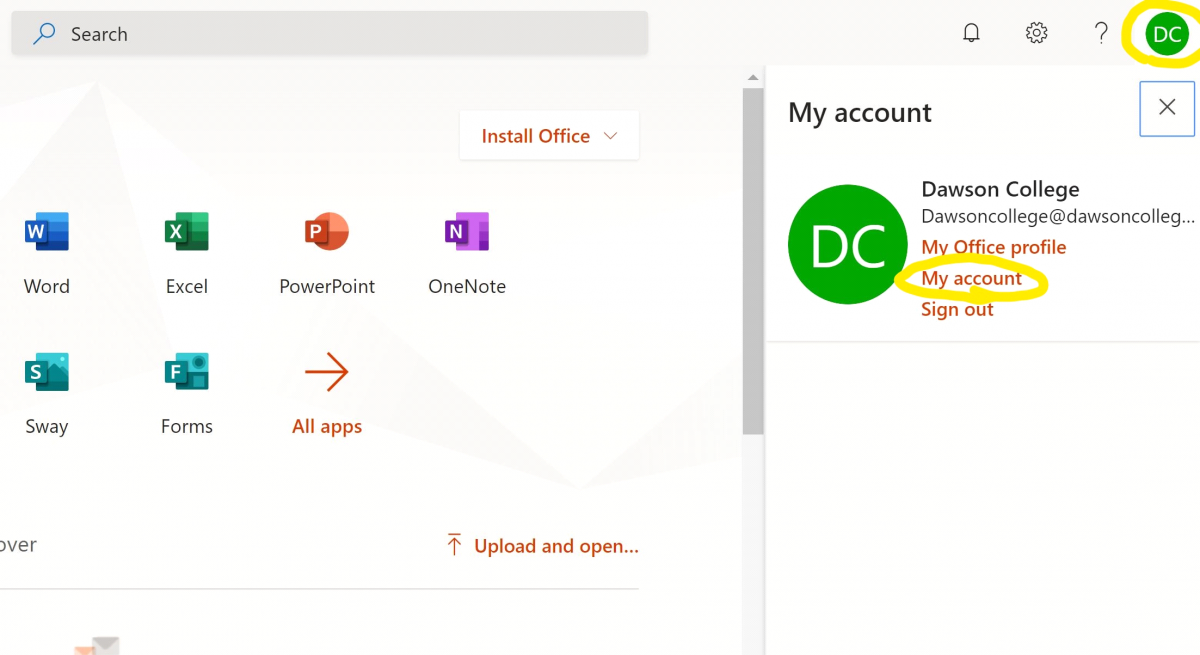Click the Dawson College name text
This screenshot has height=655, width=1200.
1000,189
